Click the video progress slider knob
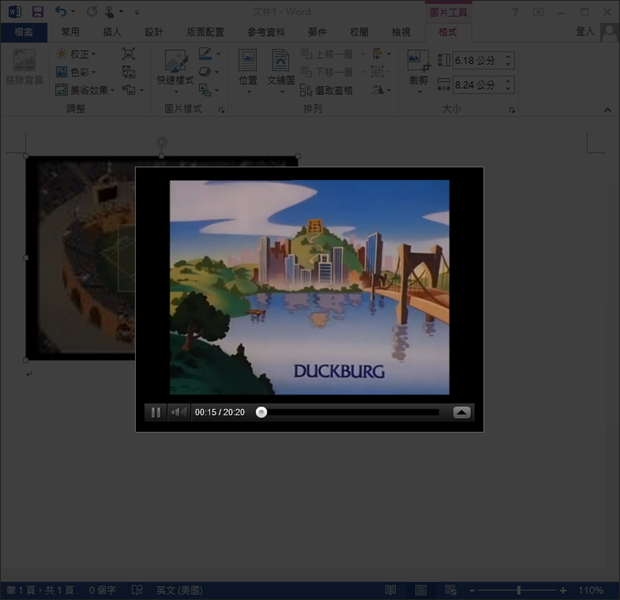 click(261, 412)
